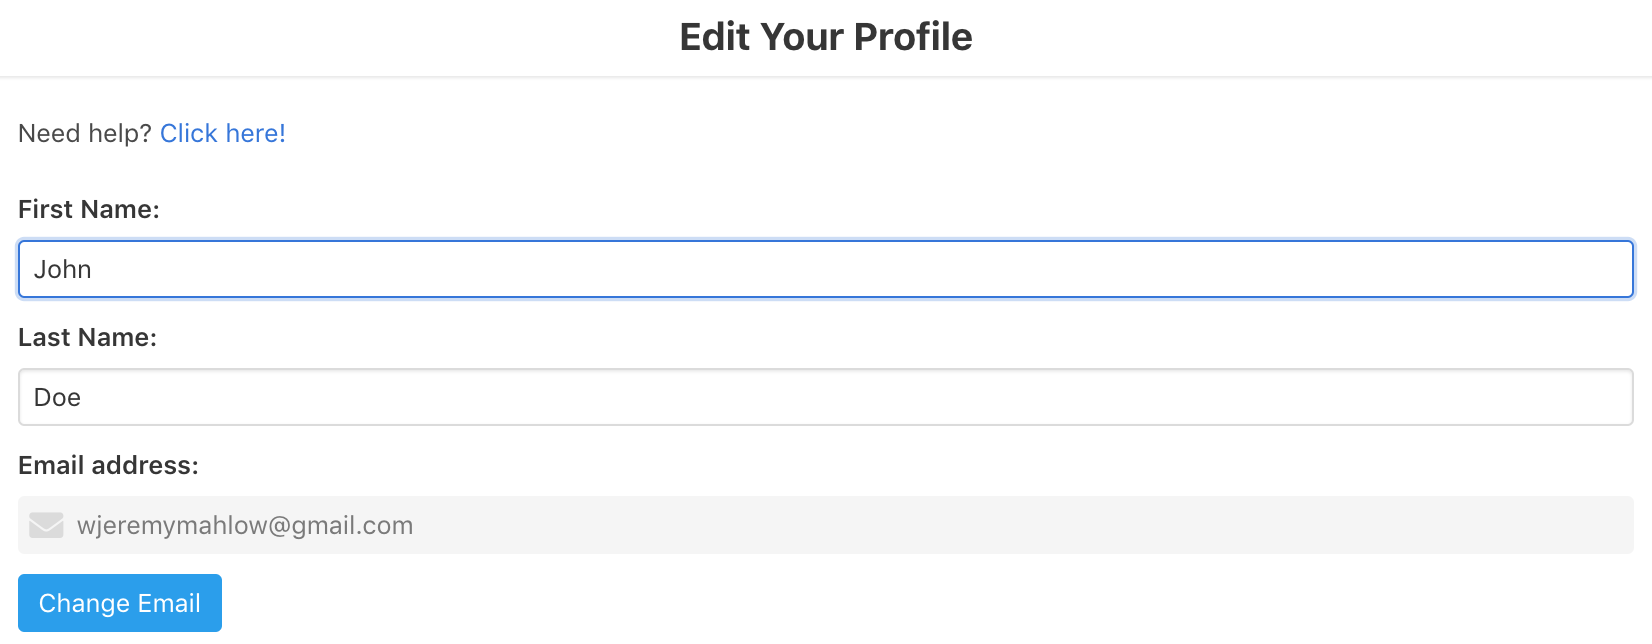Open the "Click here!" help link
The image size is (1652, 644).
(x=223, y=134)
